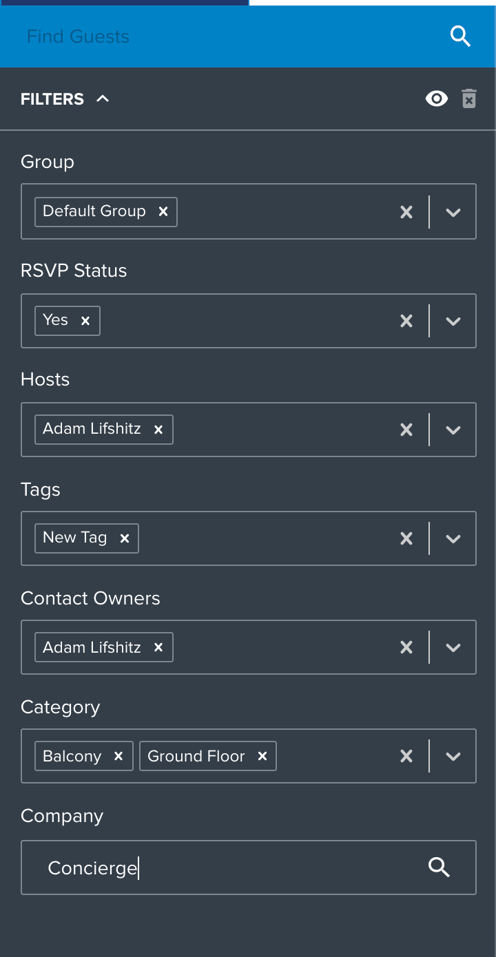Collapse the FILTERS section chevron

pyautogui.click(x=102, y=99)
